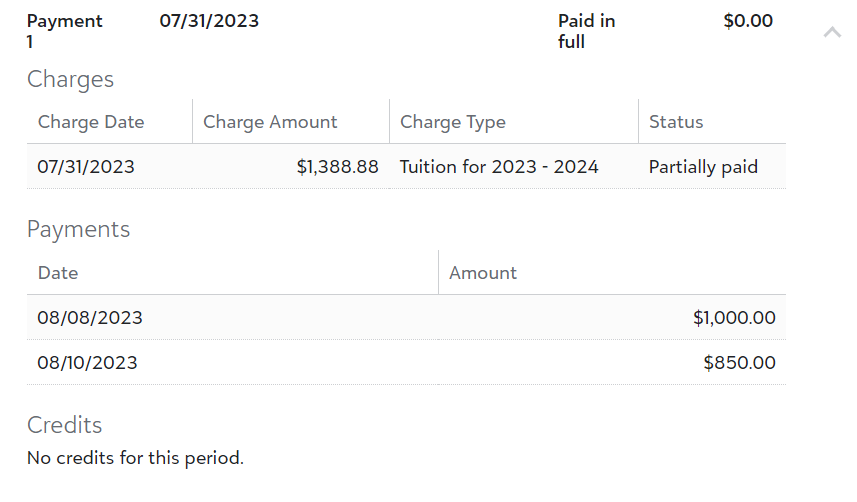
Task: Click the Payments Date column header
Action: [58, 273]
